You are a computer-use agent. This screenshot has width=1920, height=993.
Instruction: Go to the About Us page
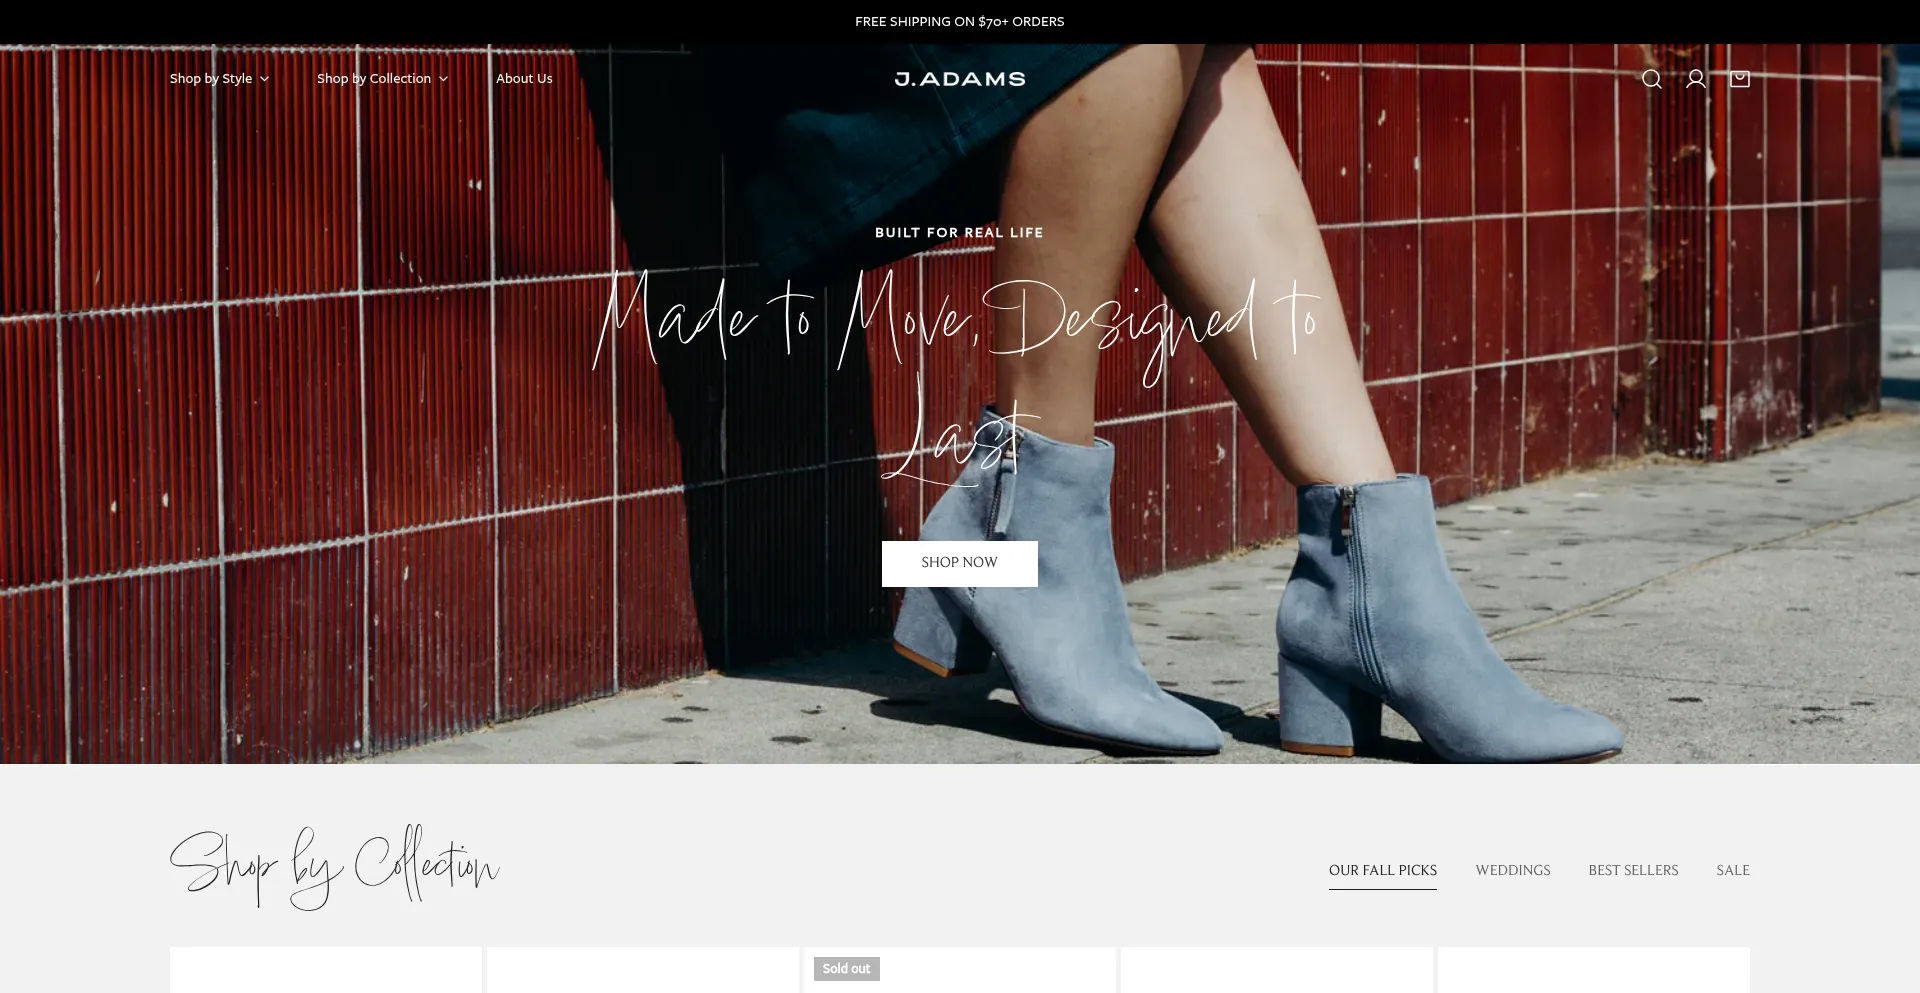tap(524, 79)
